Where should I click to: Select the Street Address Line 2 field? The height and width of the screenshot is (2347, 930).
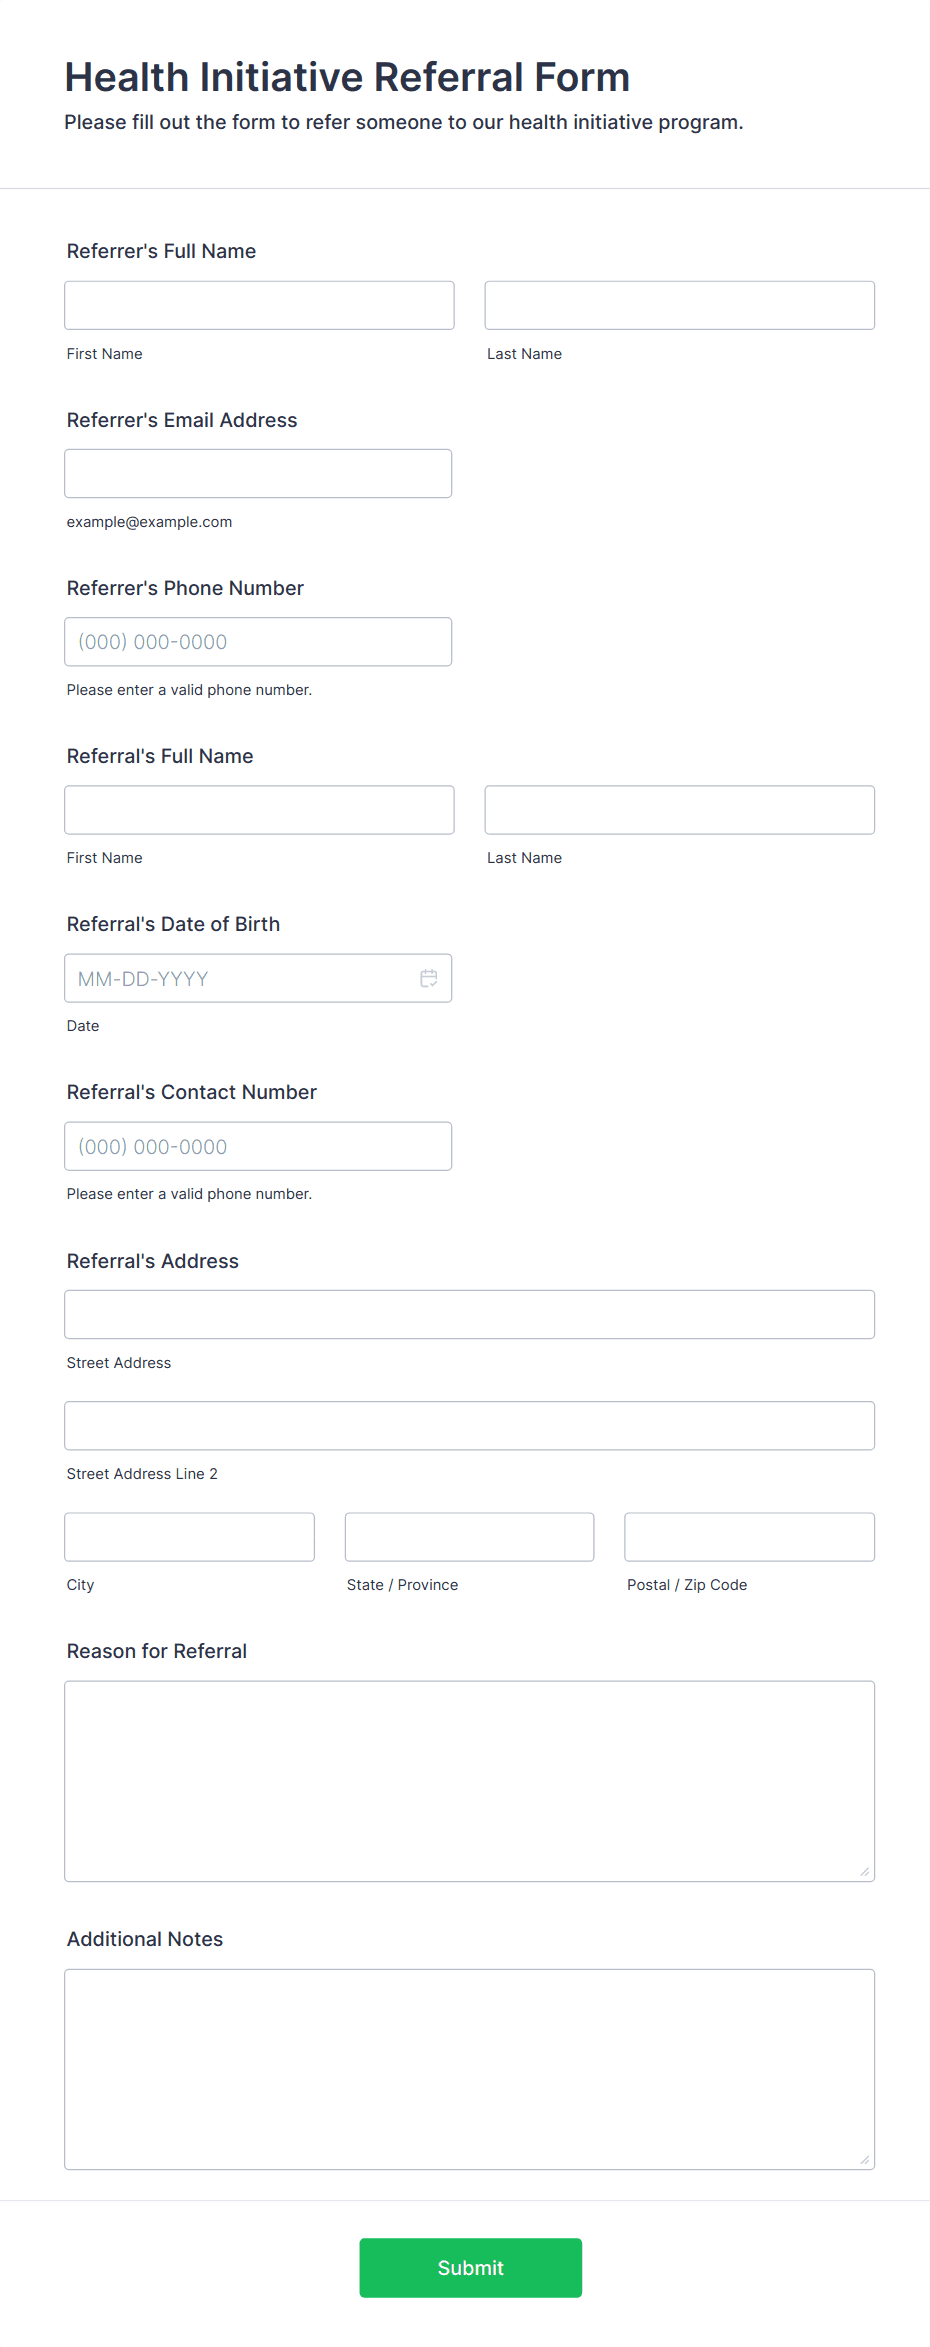pyautogui.click(x=469, y=1425)
